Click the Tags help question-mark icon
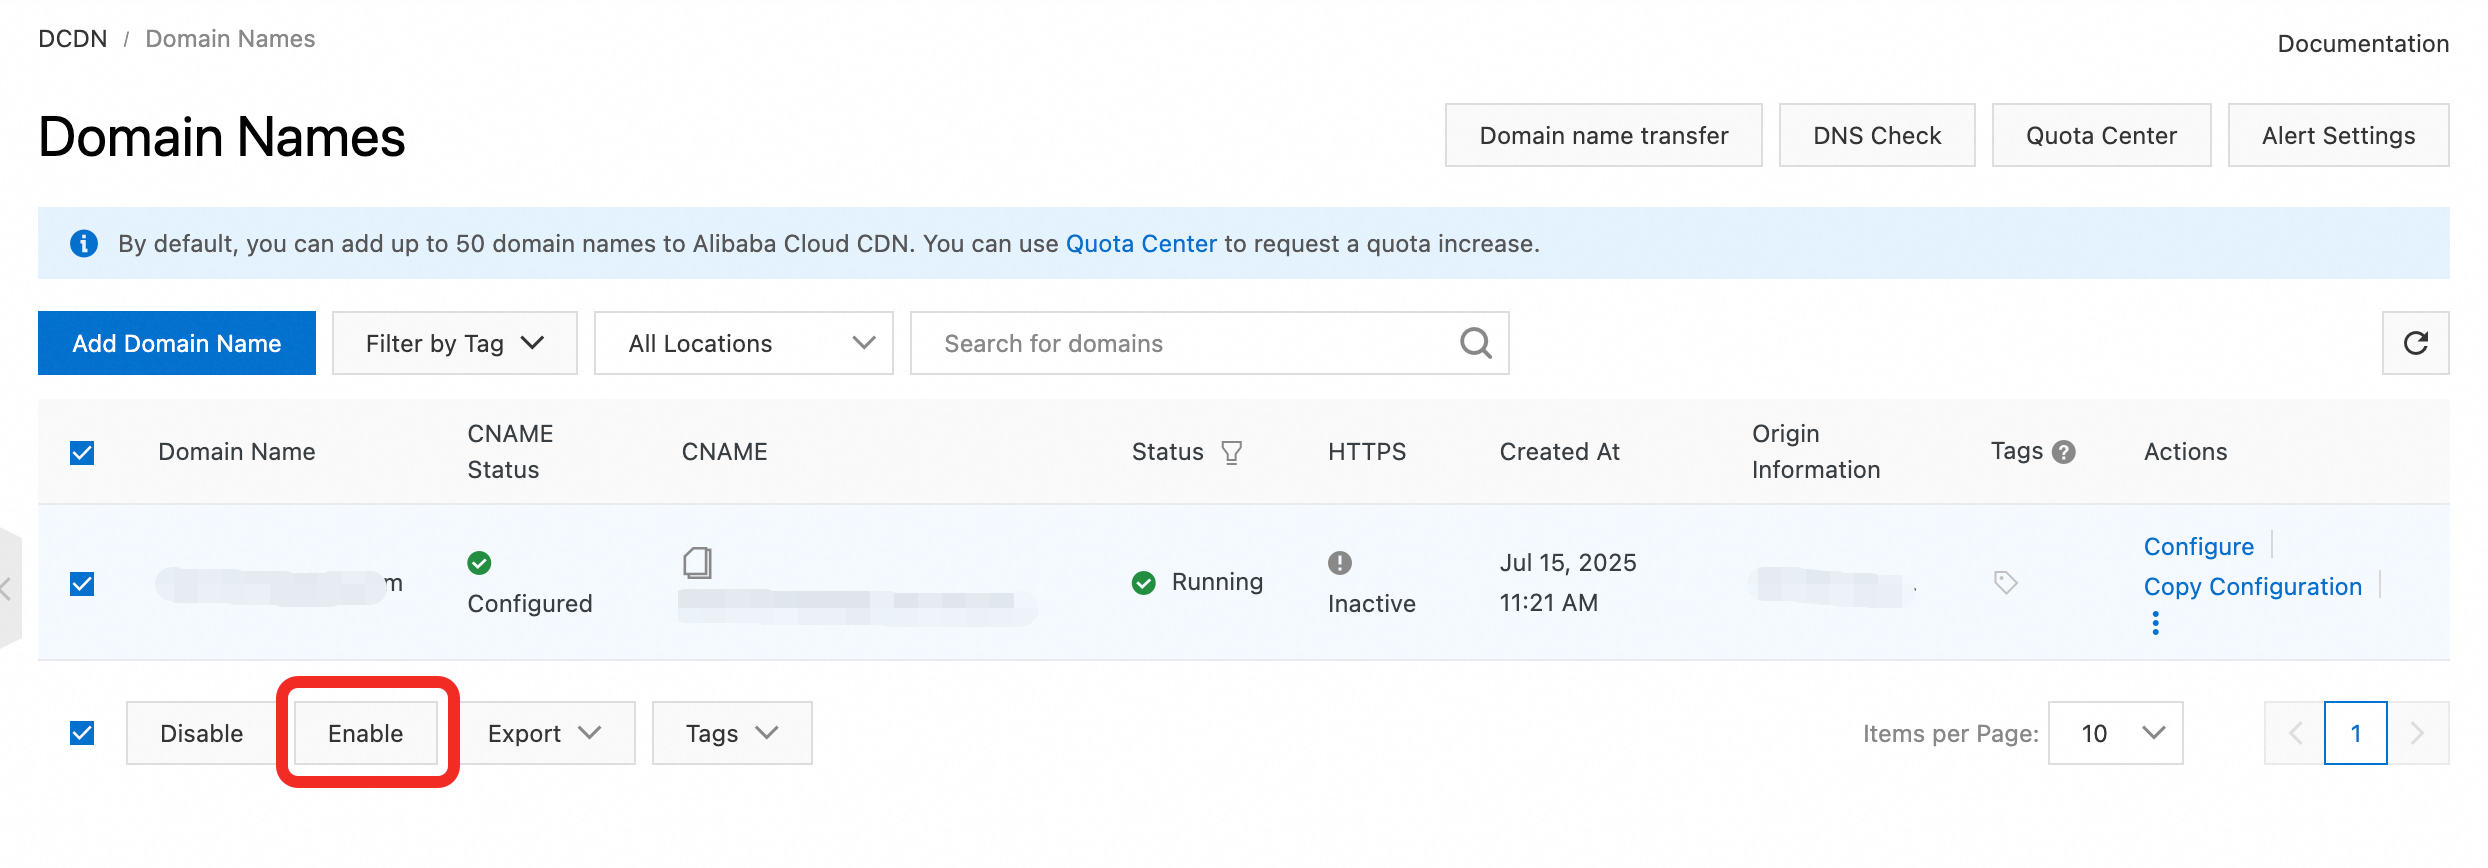 coord(2063,452)
